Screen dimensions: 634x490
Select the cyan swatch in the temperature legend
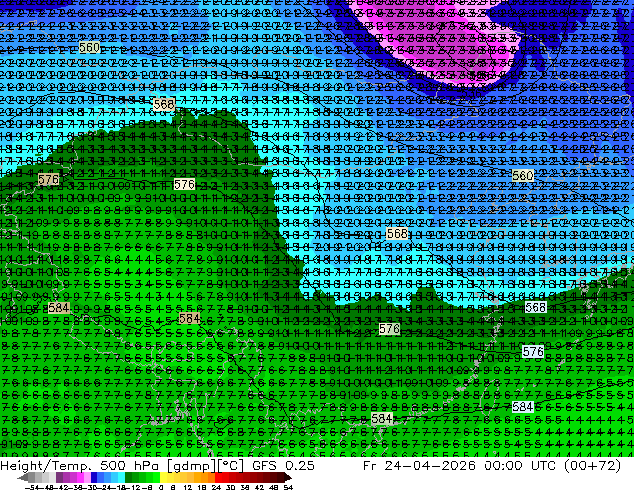[x=121, y=477]
